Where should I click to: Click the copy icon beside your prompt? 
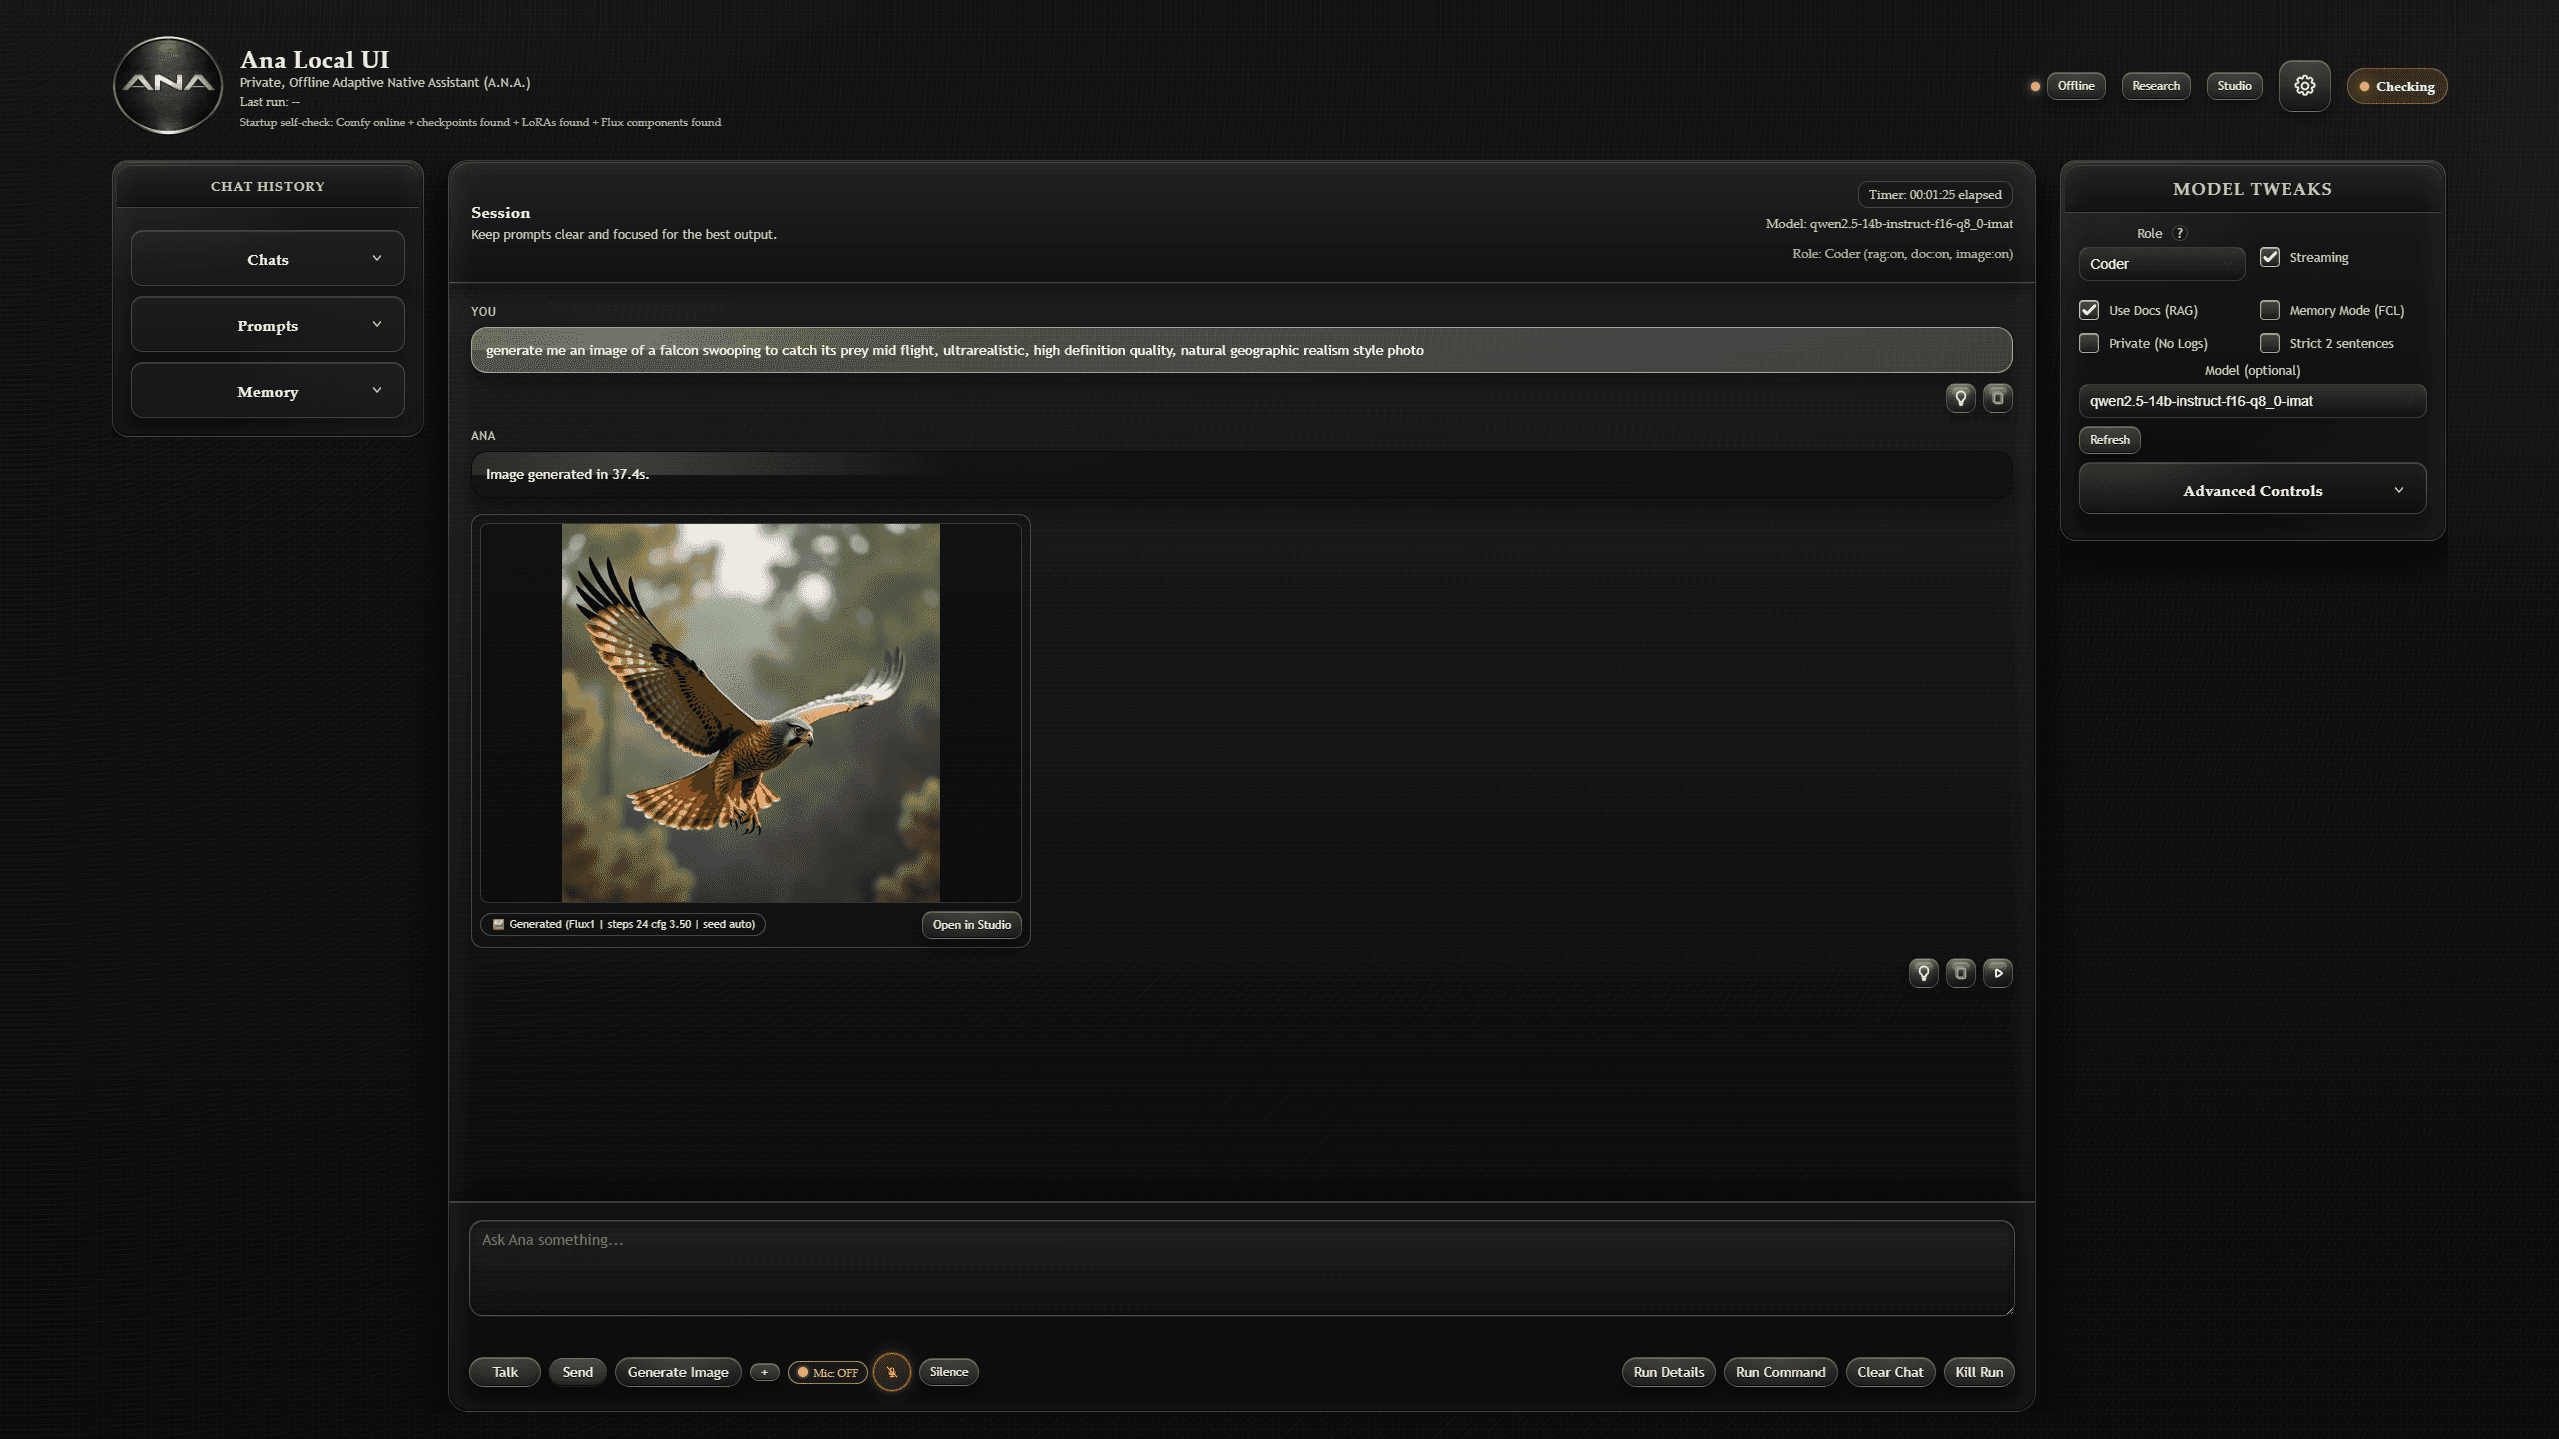(x=1997, y=398)
